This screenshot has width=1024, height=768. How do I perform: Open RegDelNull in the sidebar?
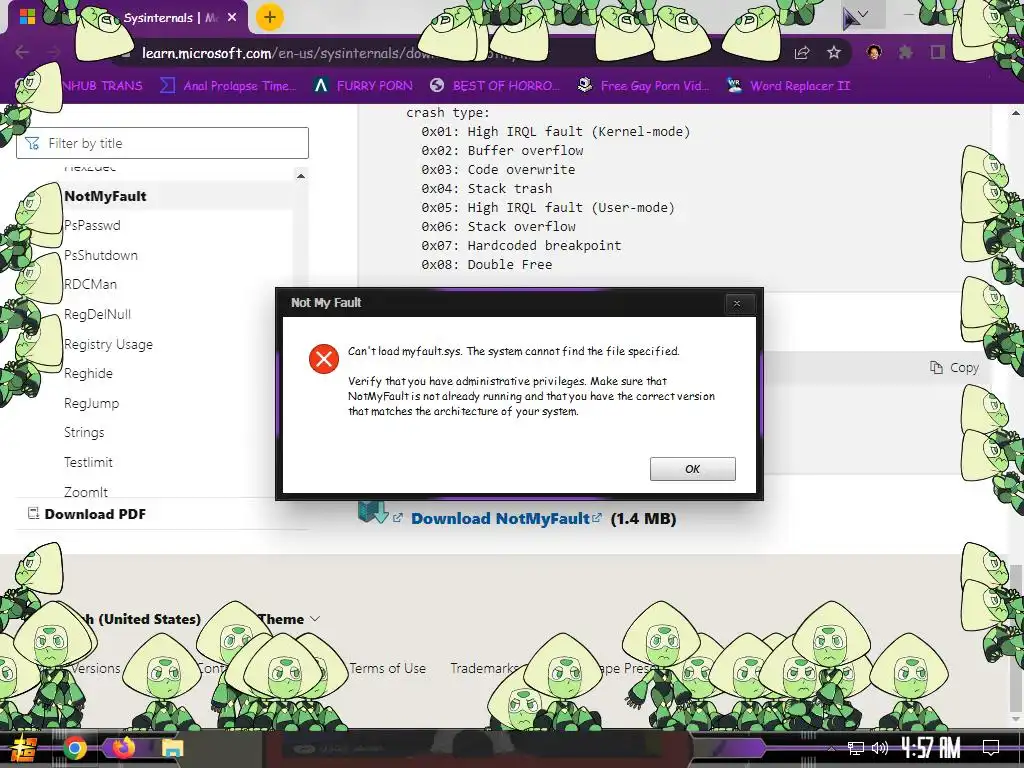(x=97, y=314)
